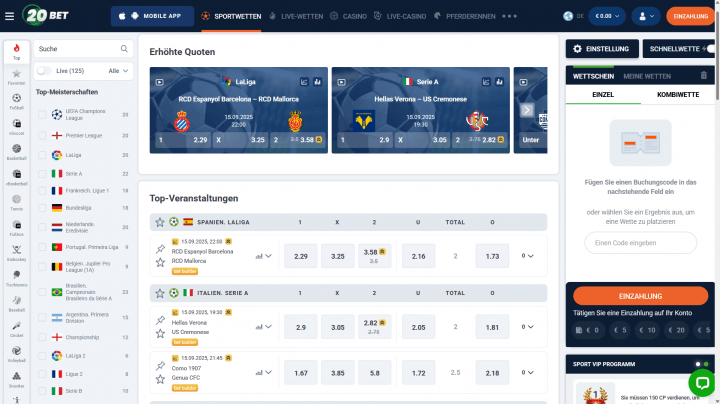Select the Einzel tab
Image resolution: width=720 pixels, height=404 pixels.
click(x=603, y=95)
